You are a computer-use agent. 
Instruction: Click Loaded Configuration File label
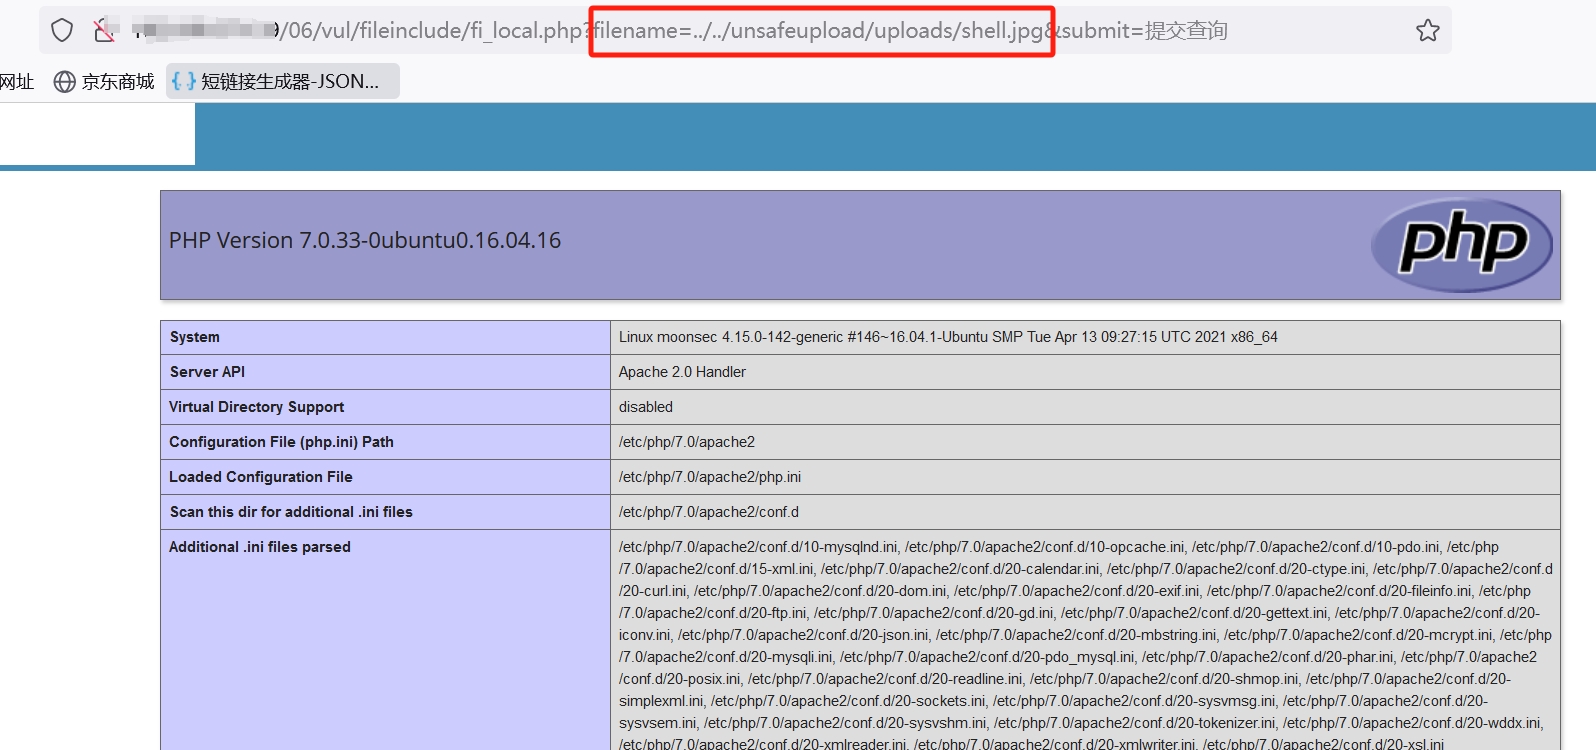tap(261, 477)
